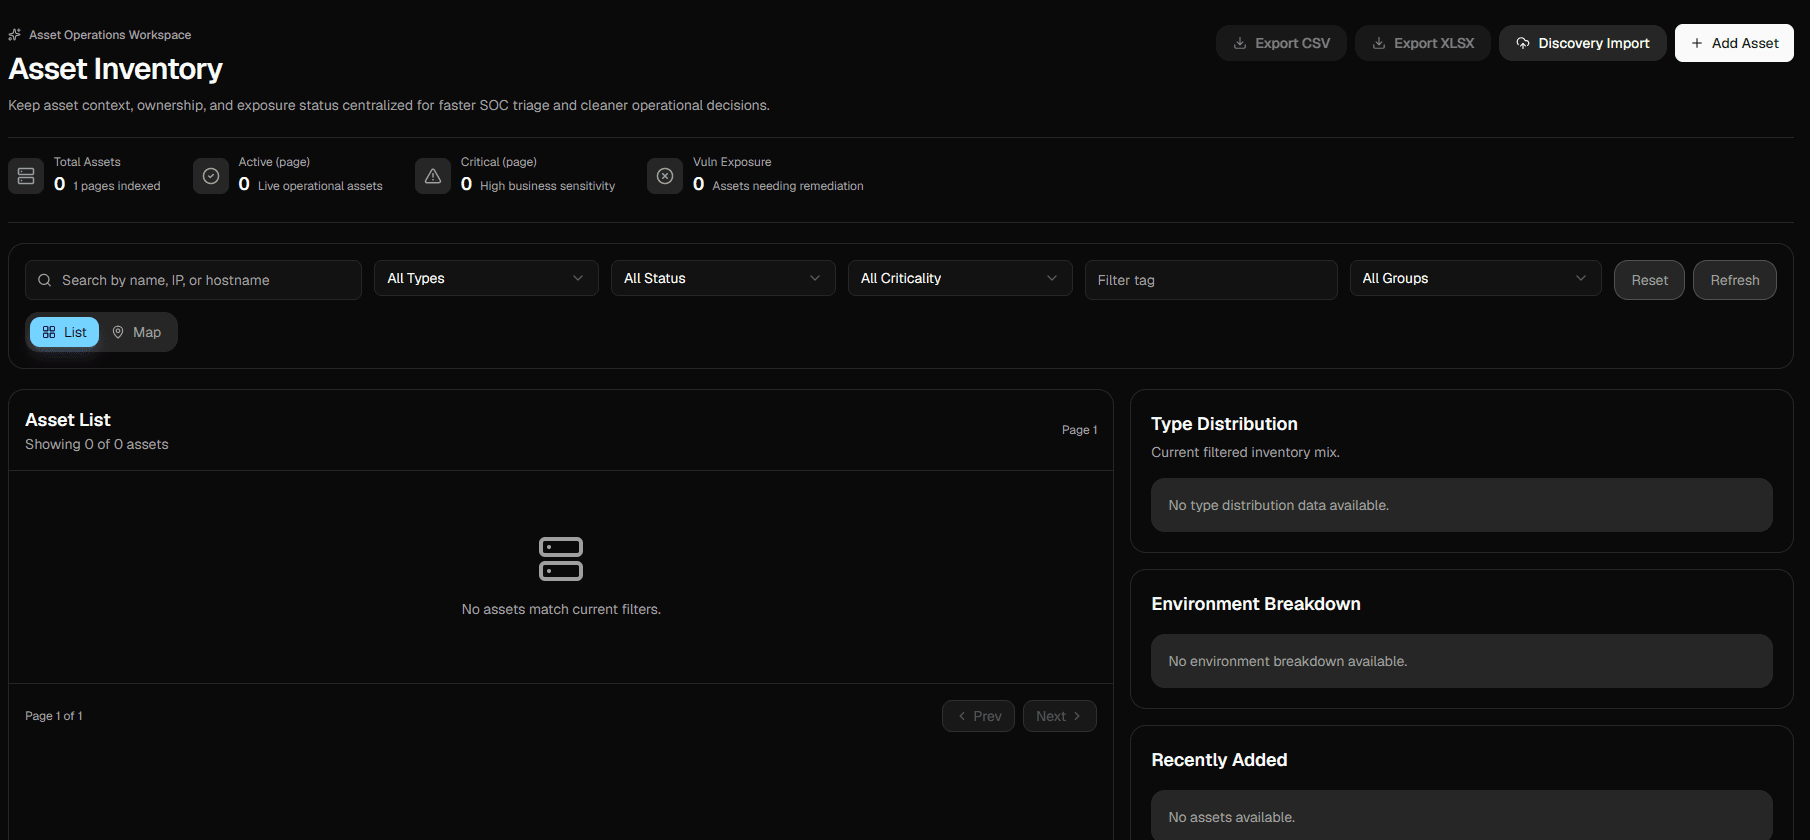Reset the filters
1810x840 pixels.
(1649, 280)
